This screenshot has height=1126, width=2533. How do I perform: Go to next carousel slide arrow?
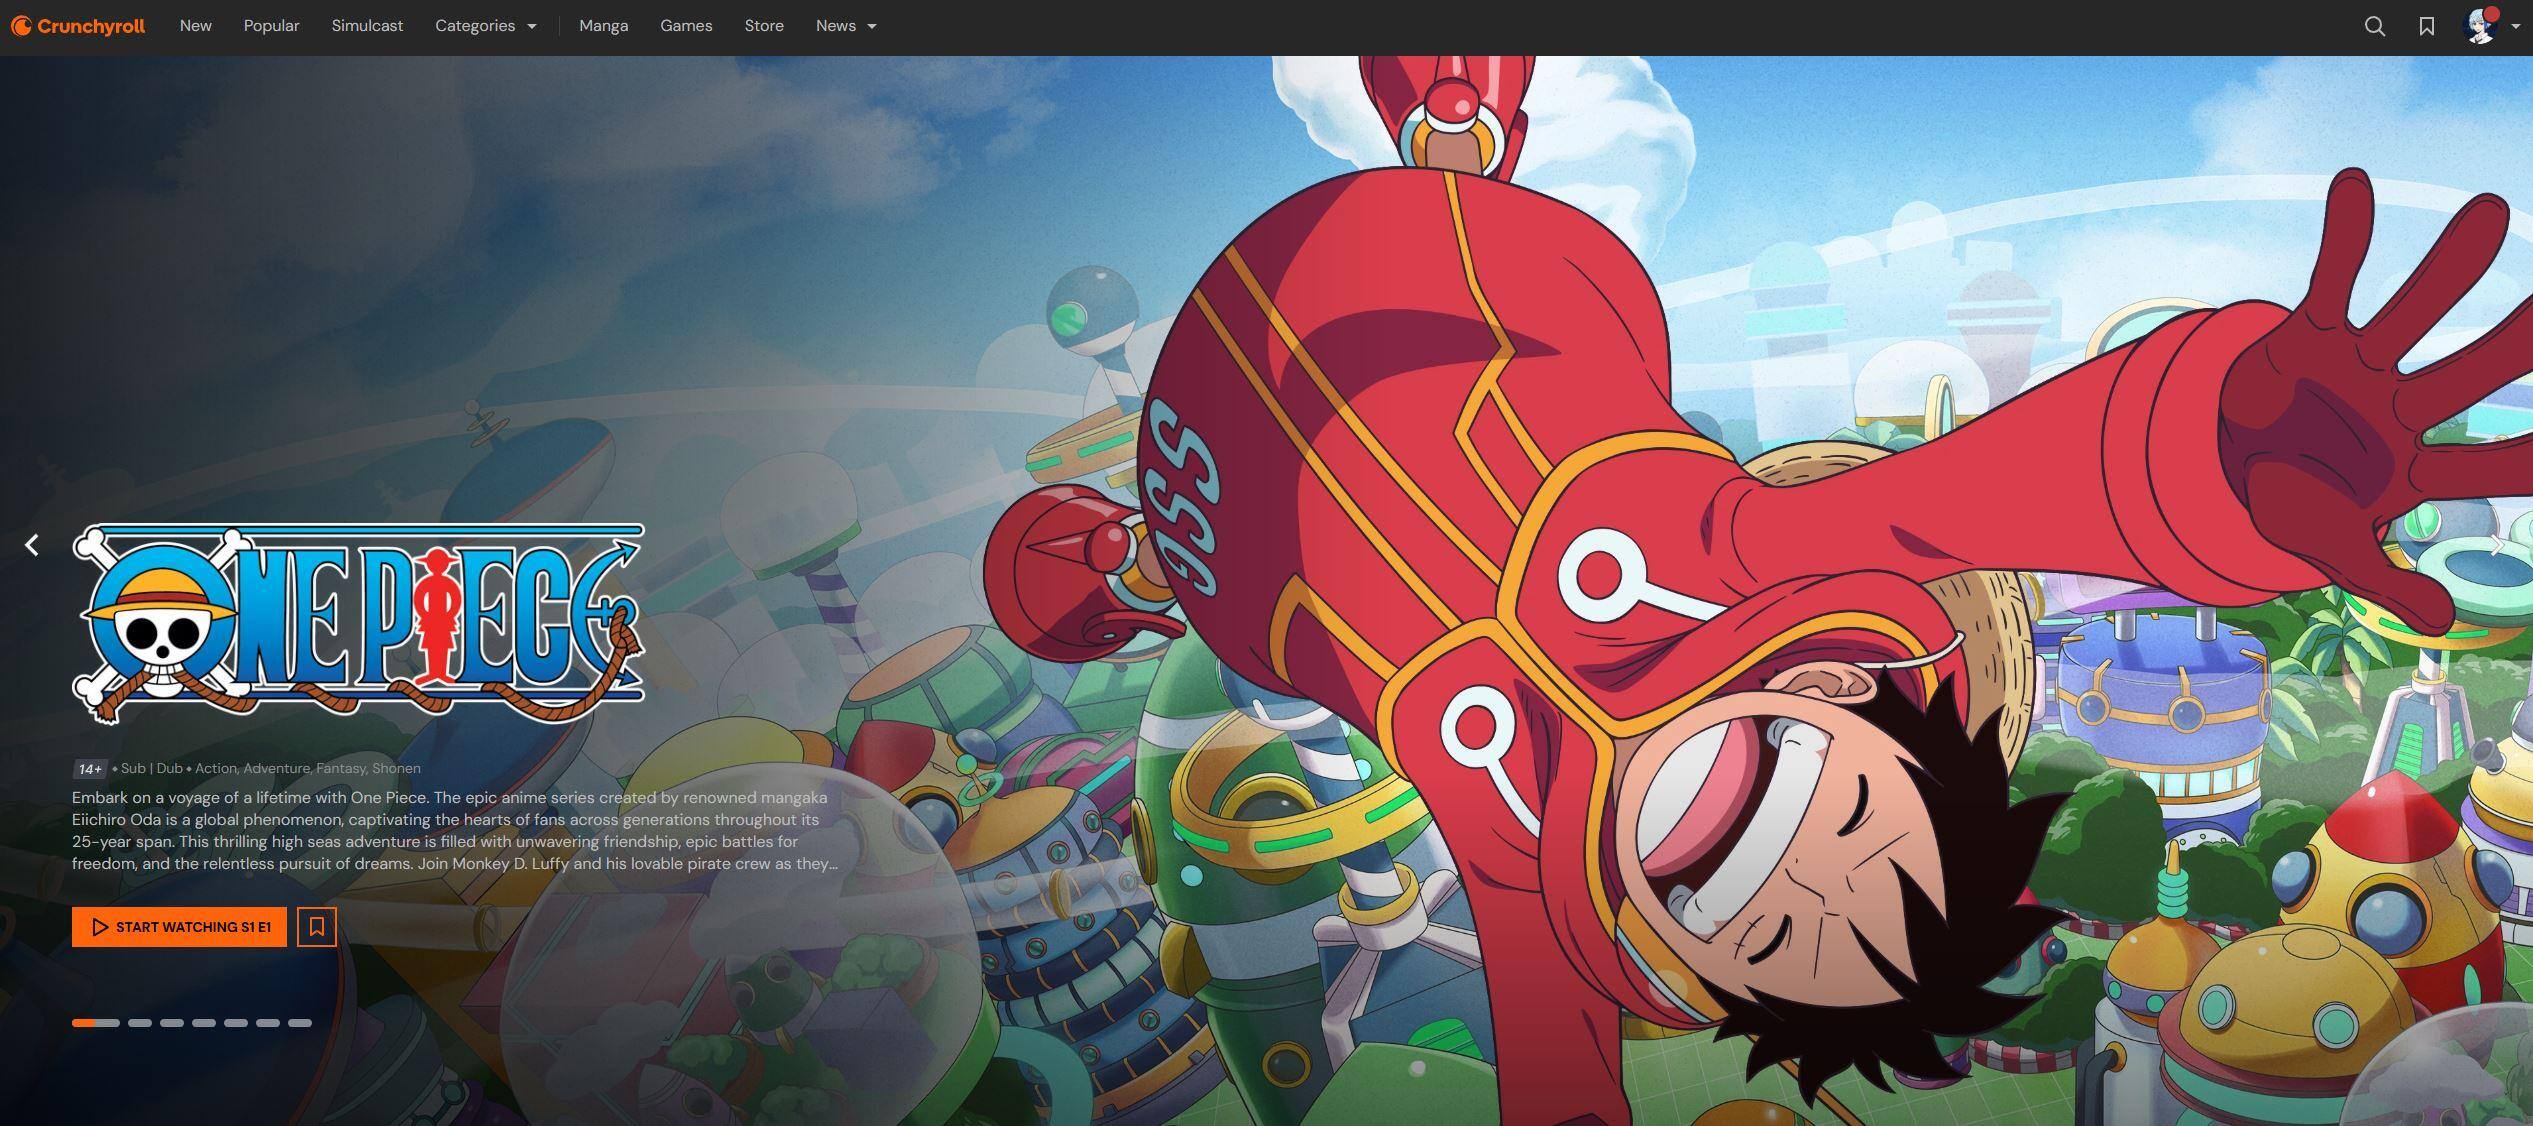click(2495, 545)
